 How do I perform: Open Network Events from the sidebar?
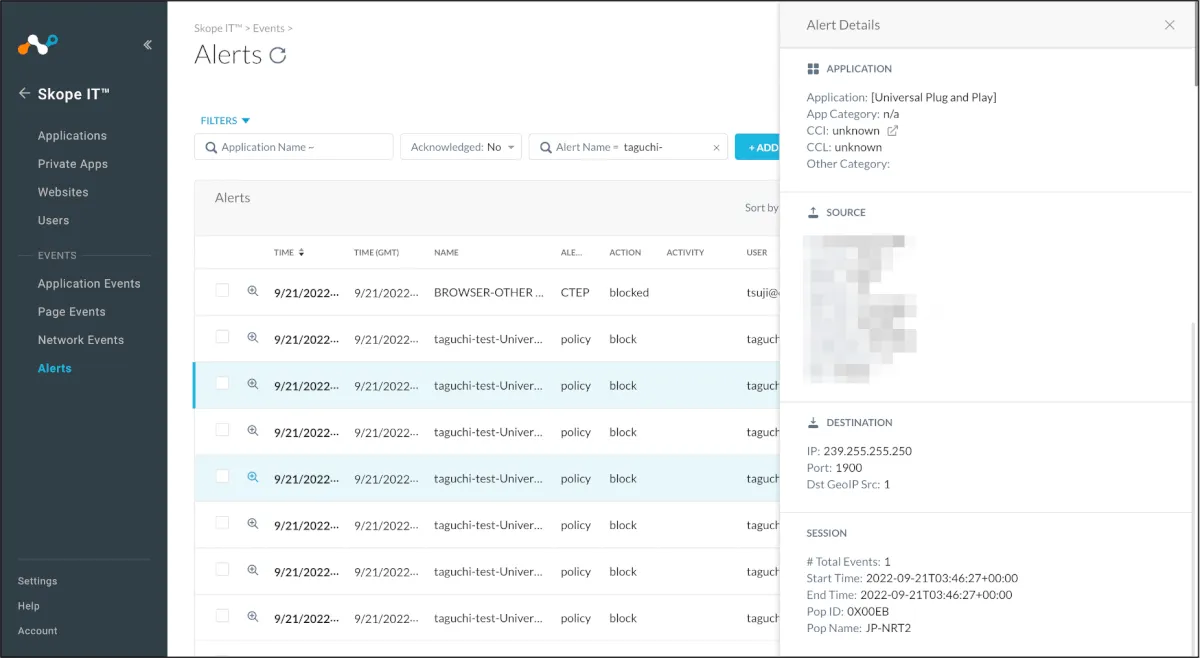click(81, 340)
